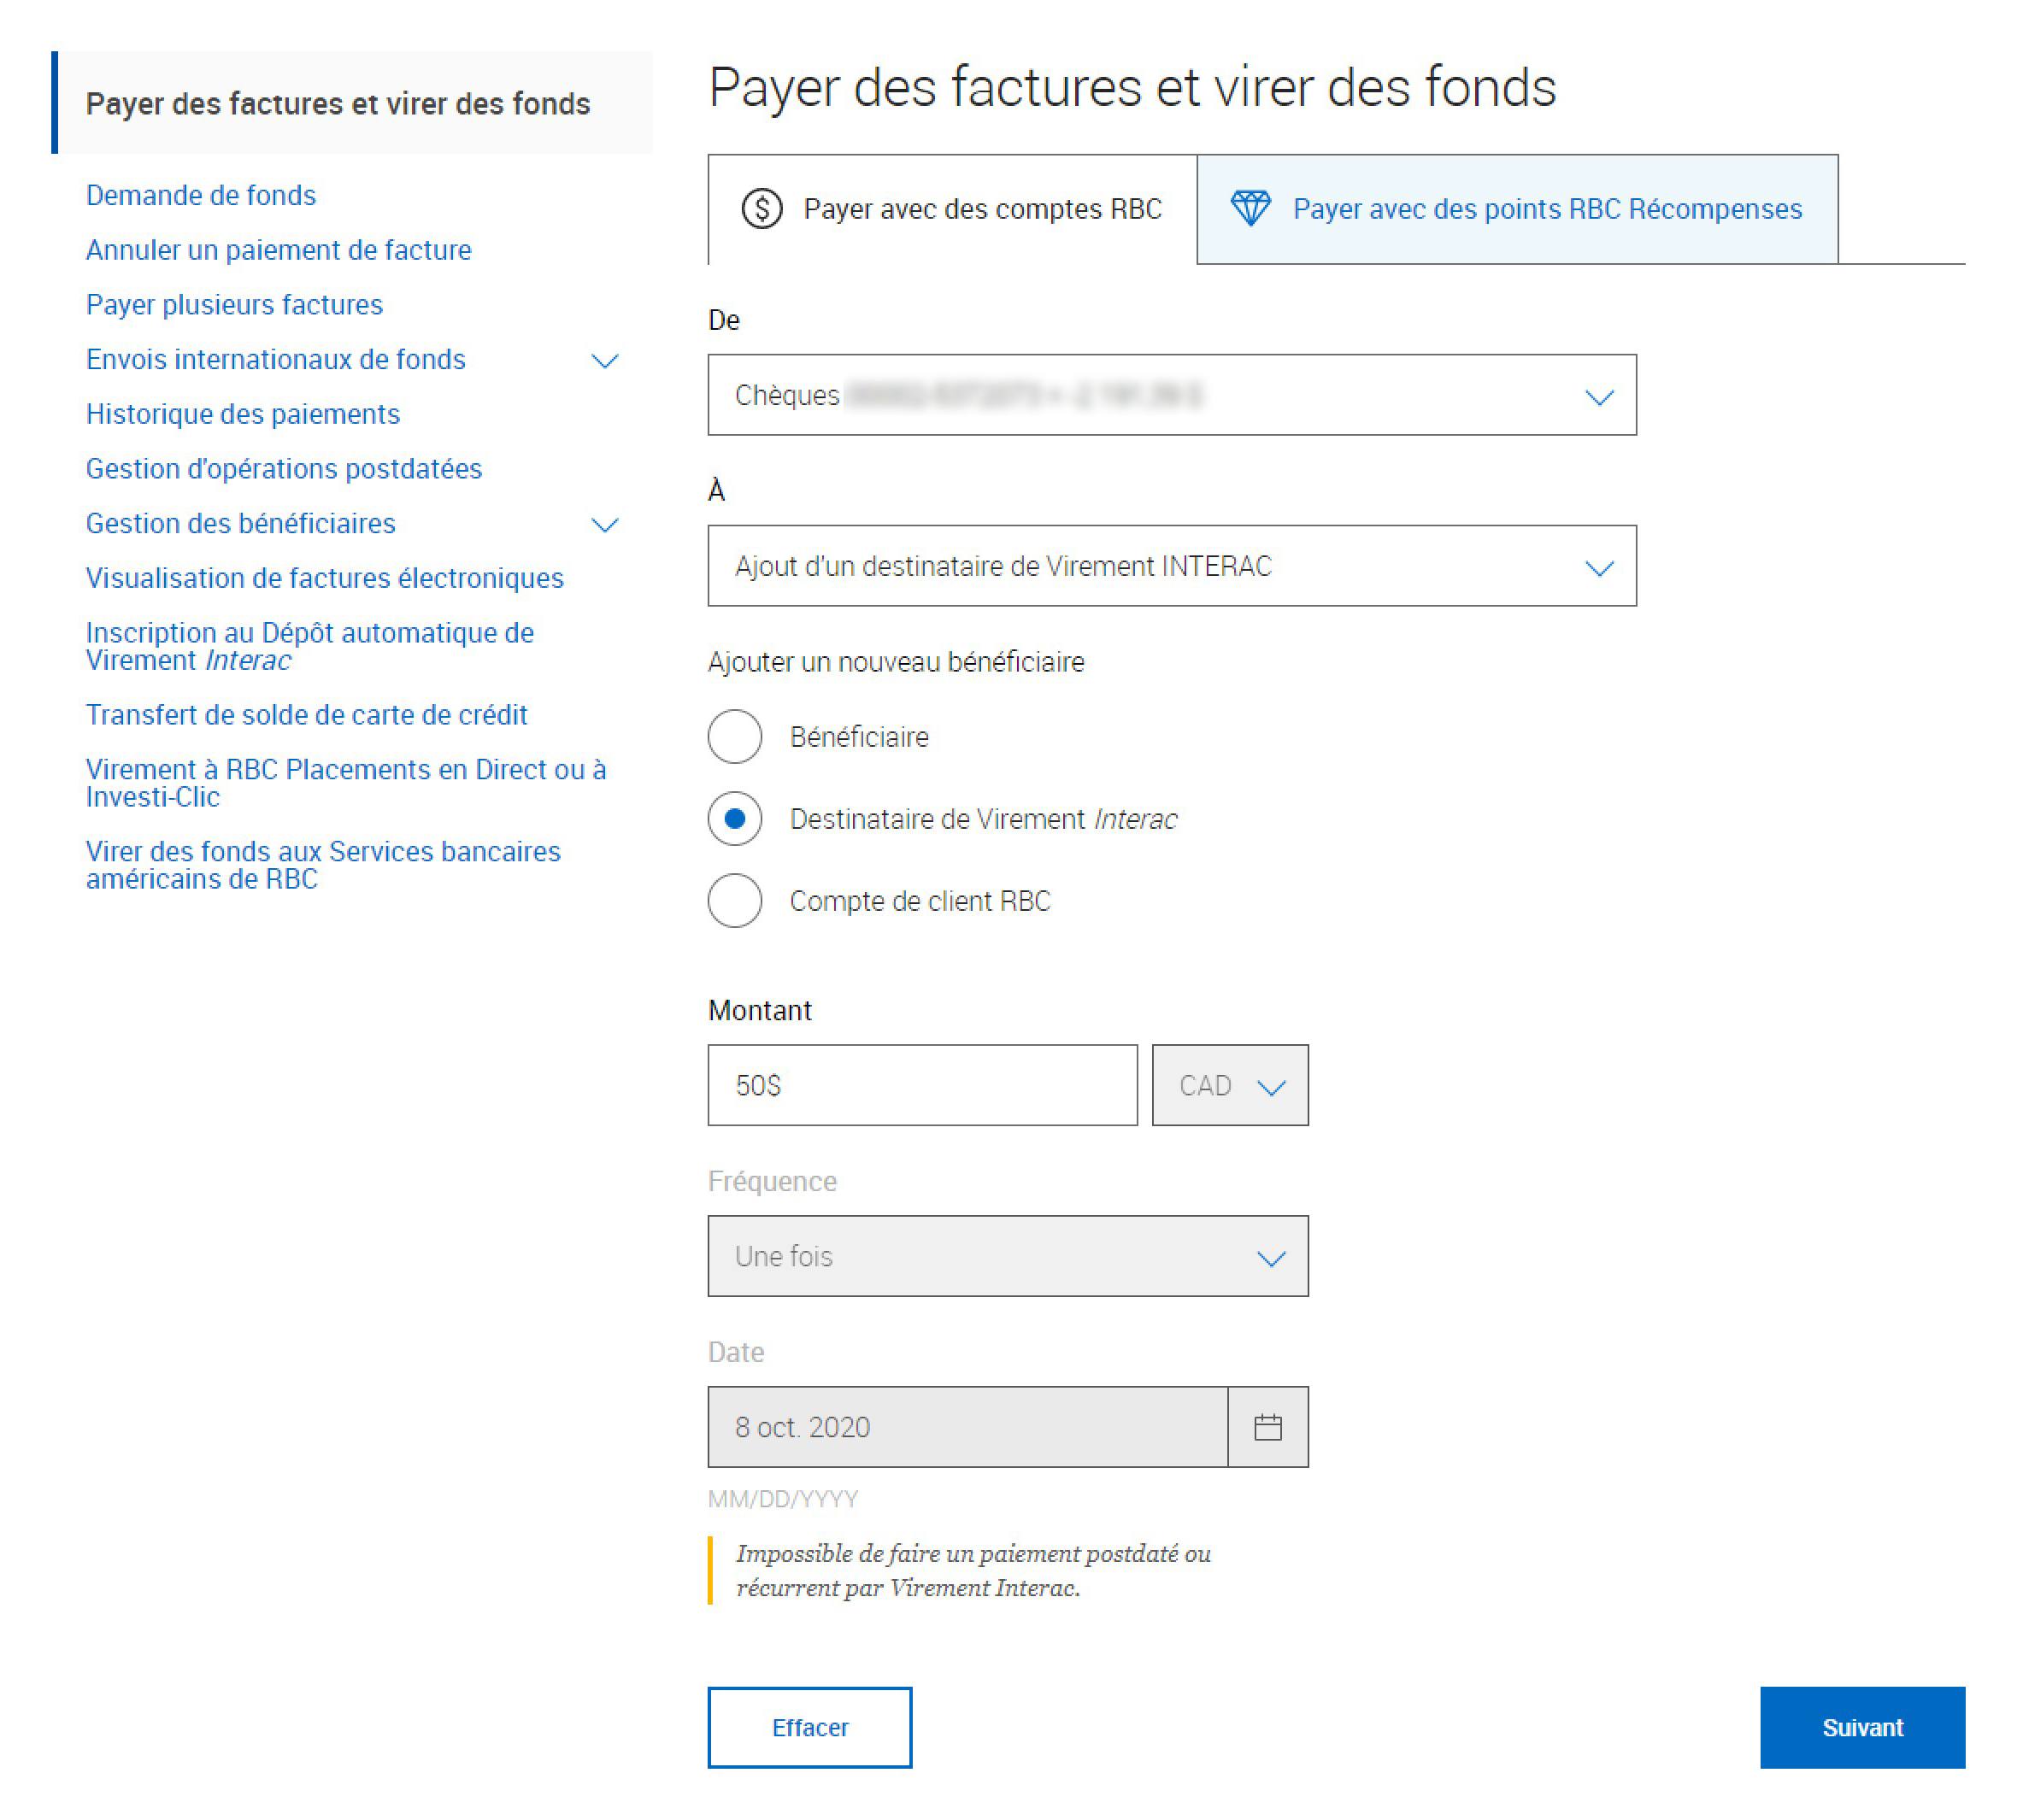Go to Annuler un paiement de facture

(x=279, y=250)
